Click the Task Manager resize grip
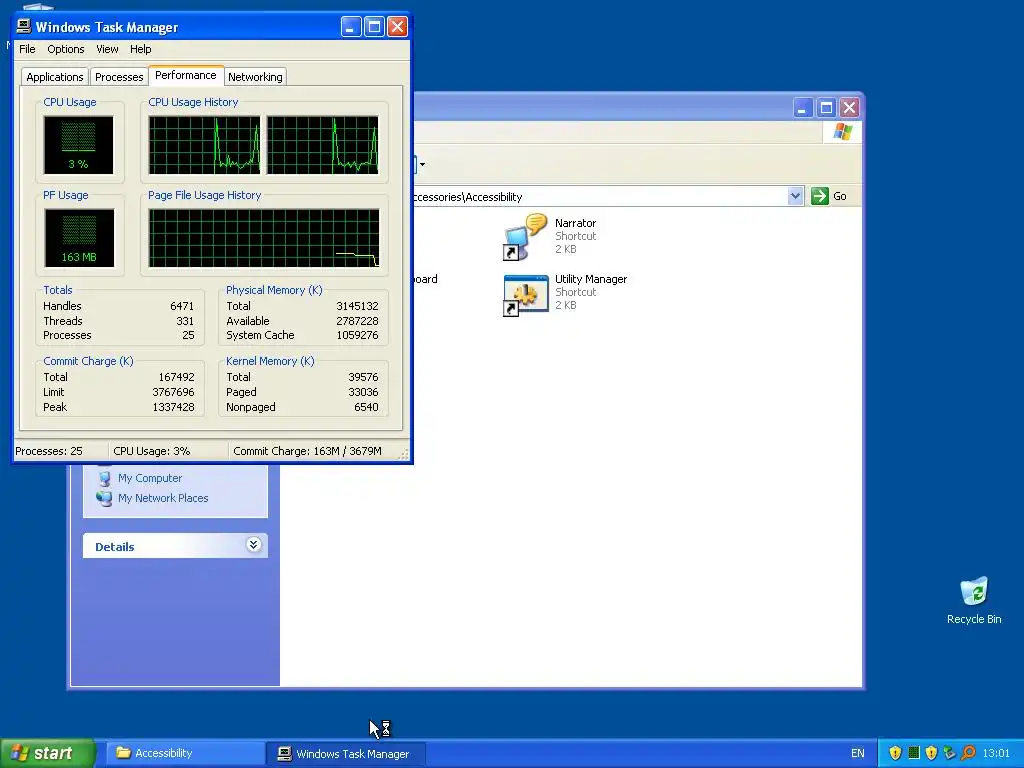Viewport: 1024px width, 768px height. tap(404, 454)
